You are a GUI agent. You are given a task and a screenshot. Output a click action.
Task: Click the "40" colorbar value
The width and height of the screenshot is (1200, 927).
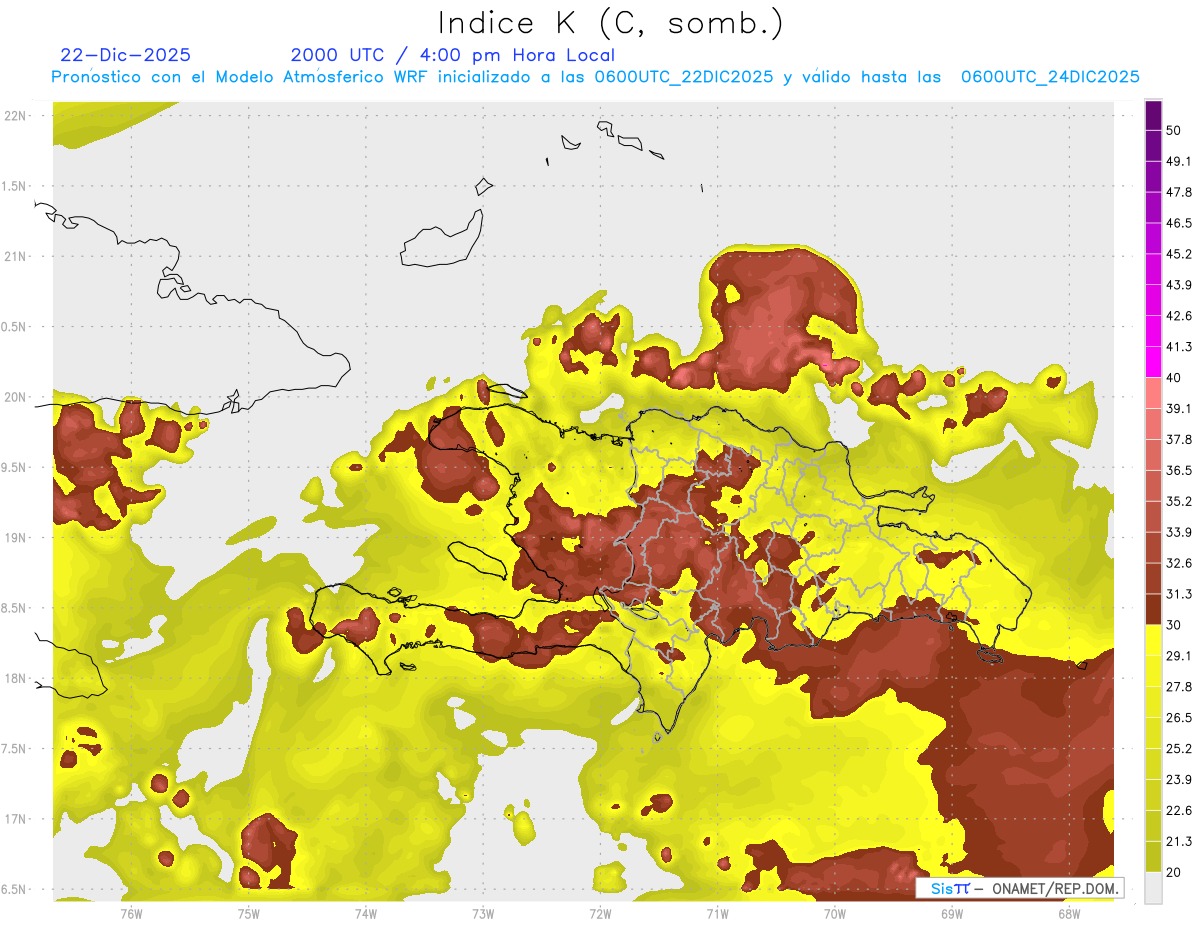1175,378
